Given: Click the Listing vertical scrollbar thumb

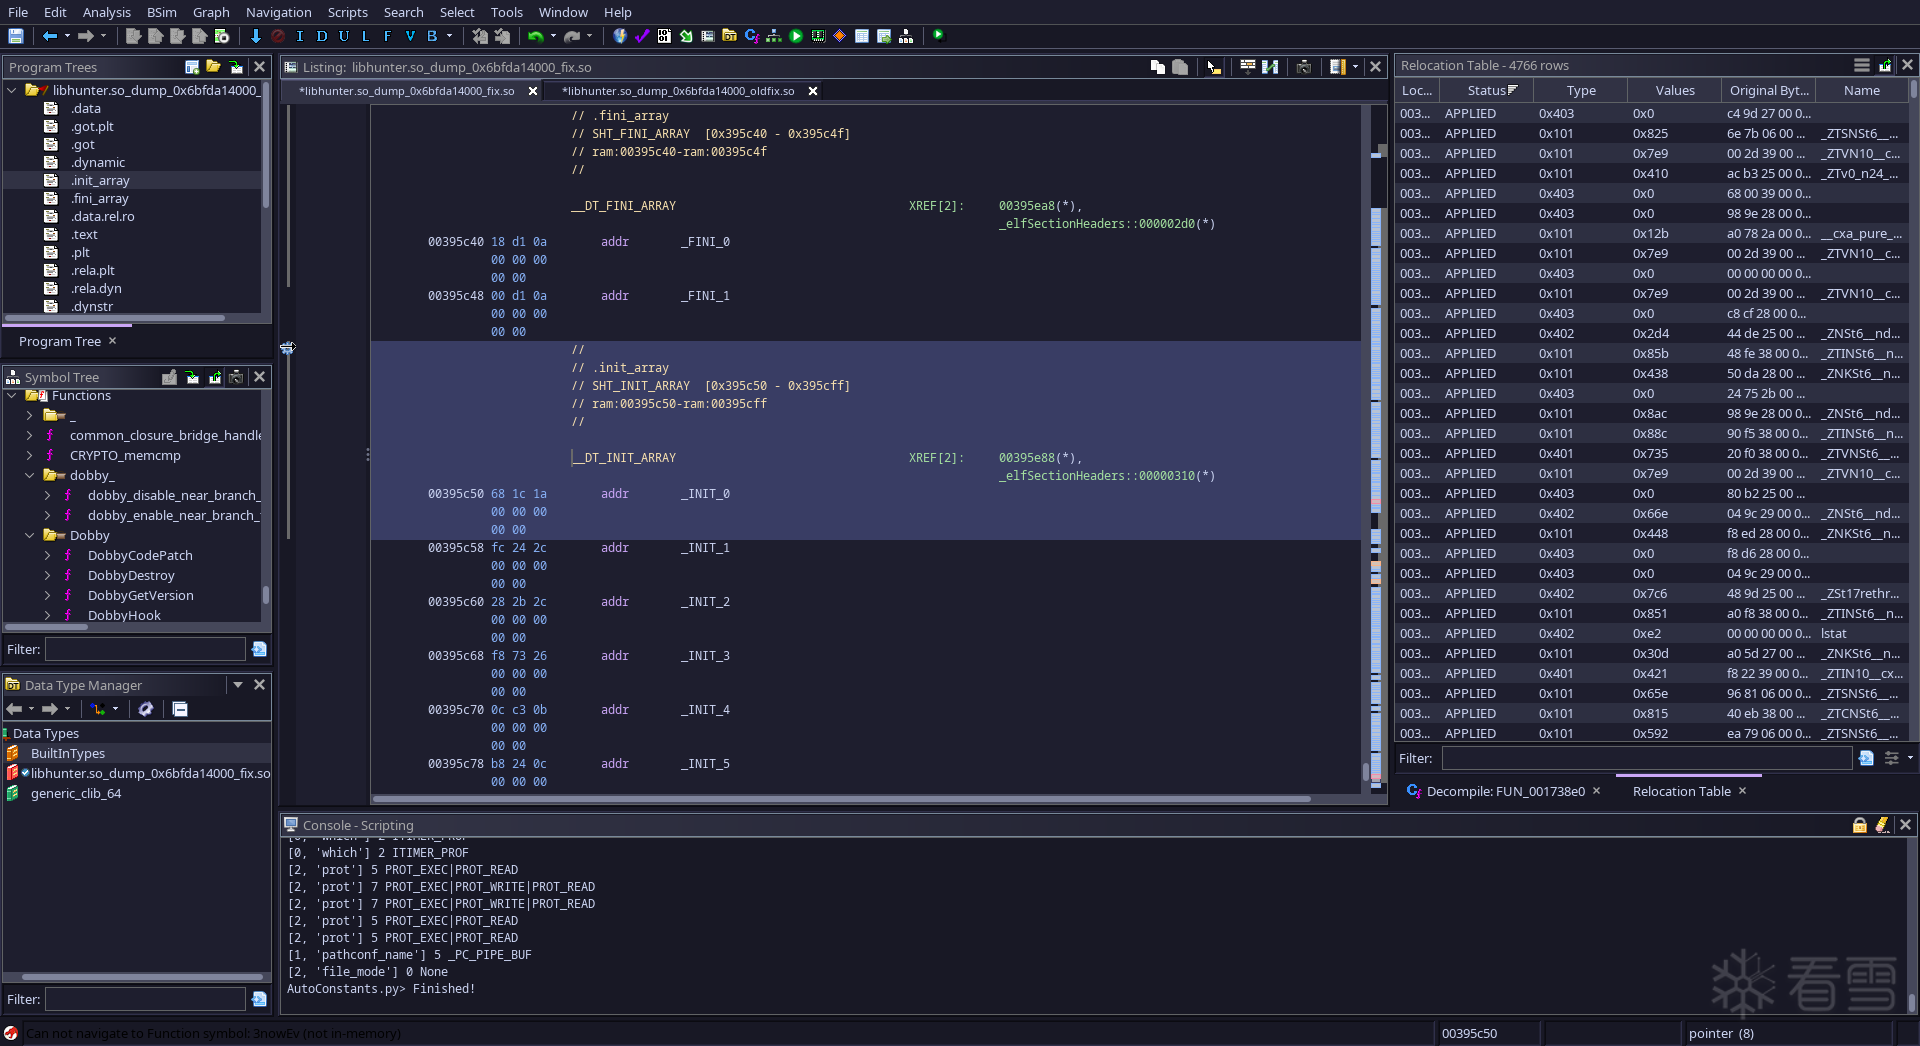Looking at the screenshot, I should 1365,772.
